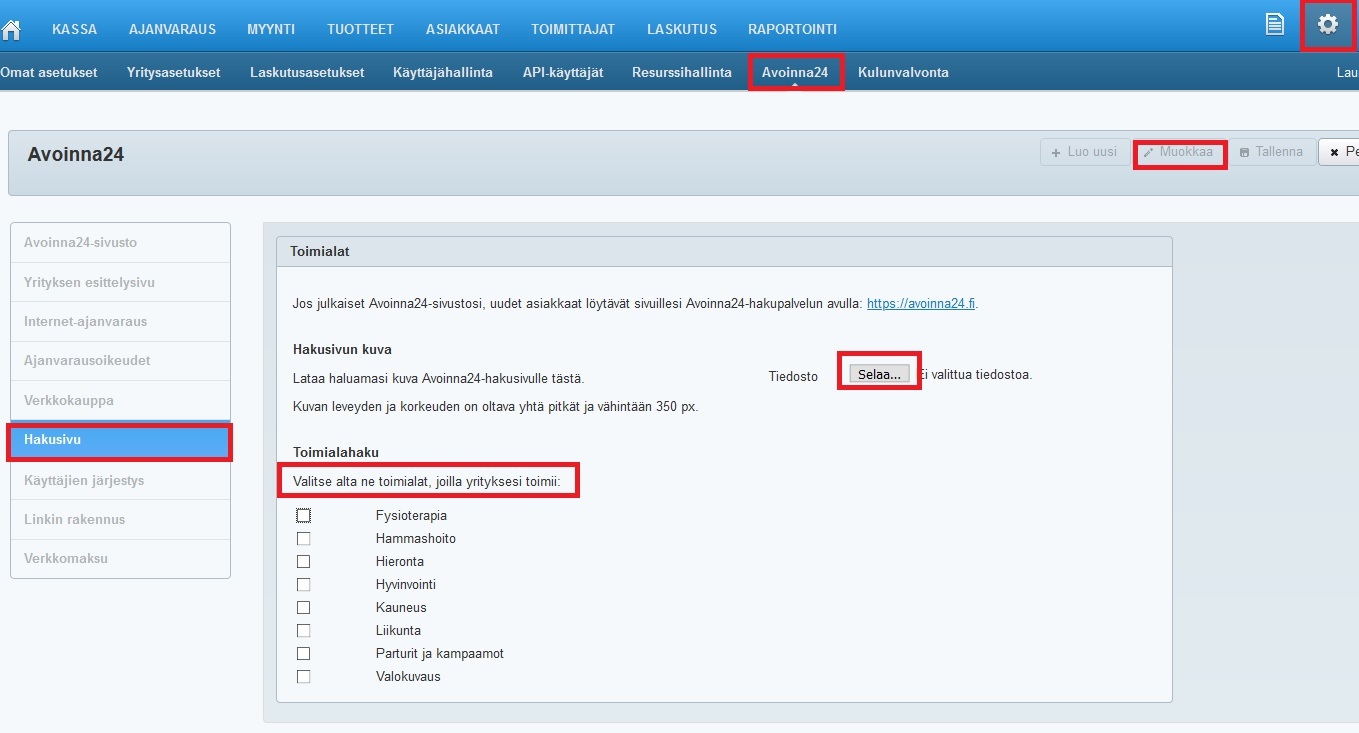Open the RAPORTOINTI menu
The height and width of the screenshot is (733, 1359).
point(792,29)
